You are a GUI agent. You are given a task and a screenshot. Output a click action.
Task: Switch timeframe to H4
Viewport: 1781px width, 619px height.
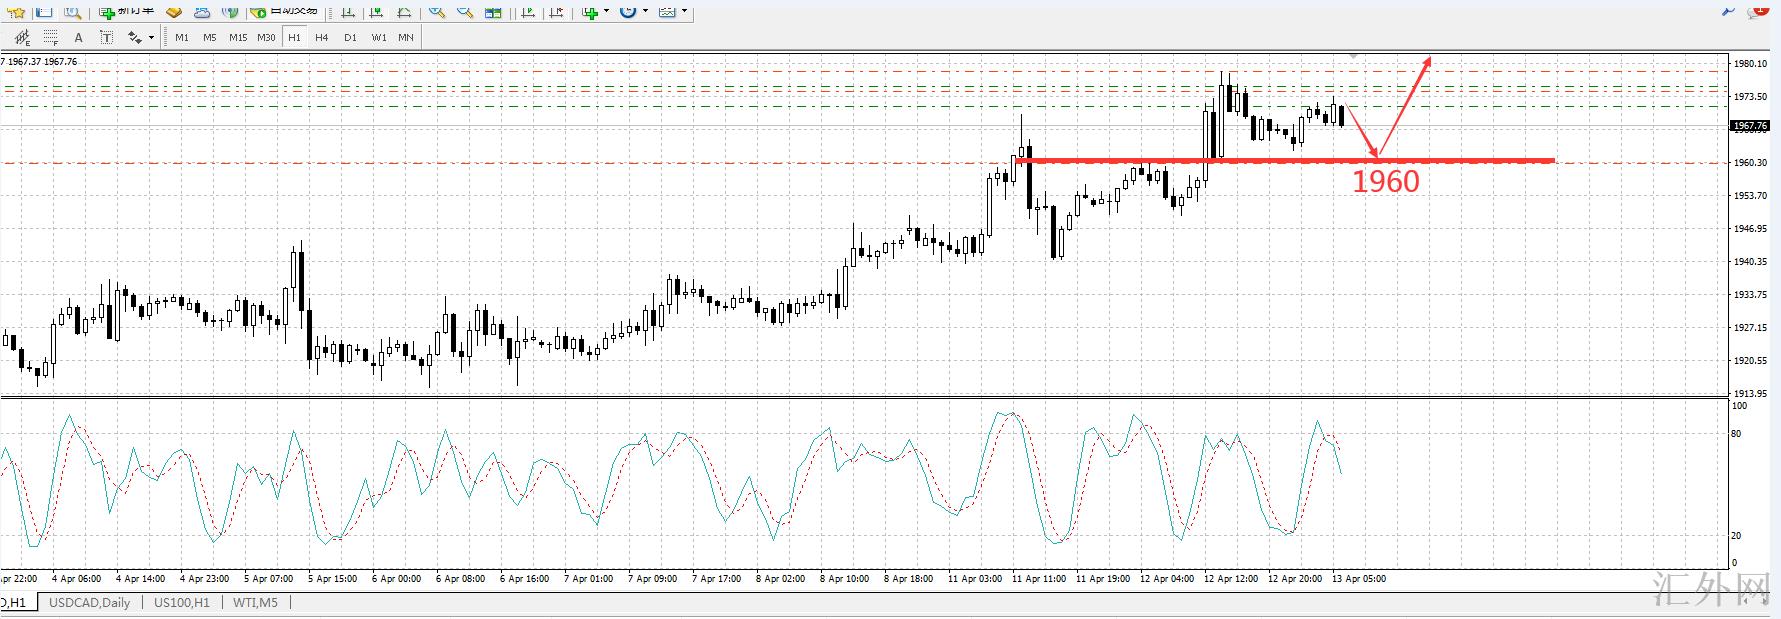tap(321, 37)
